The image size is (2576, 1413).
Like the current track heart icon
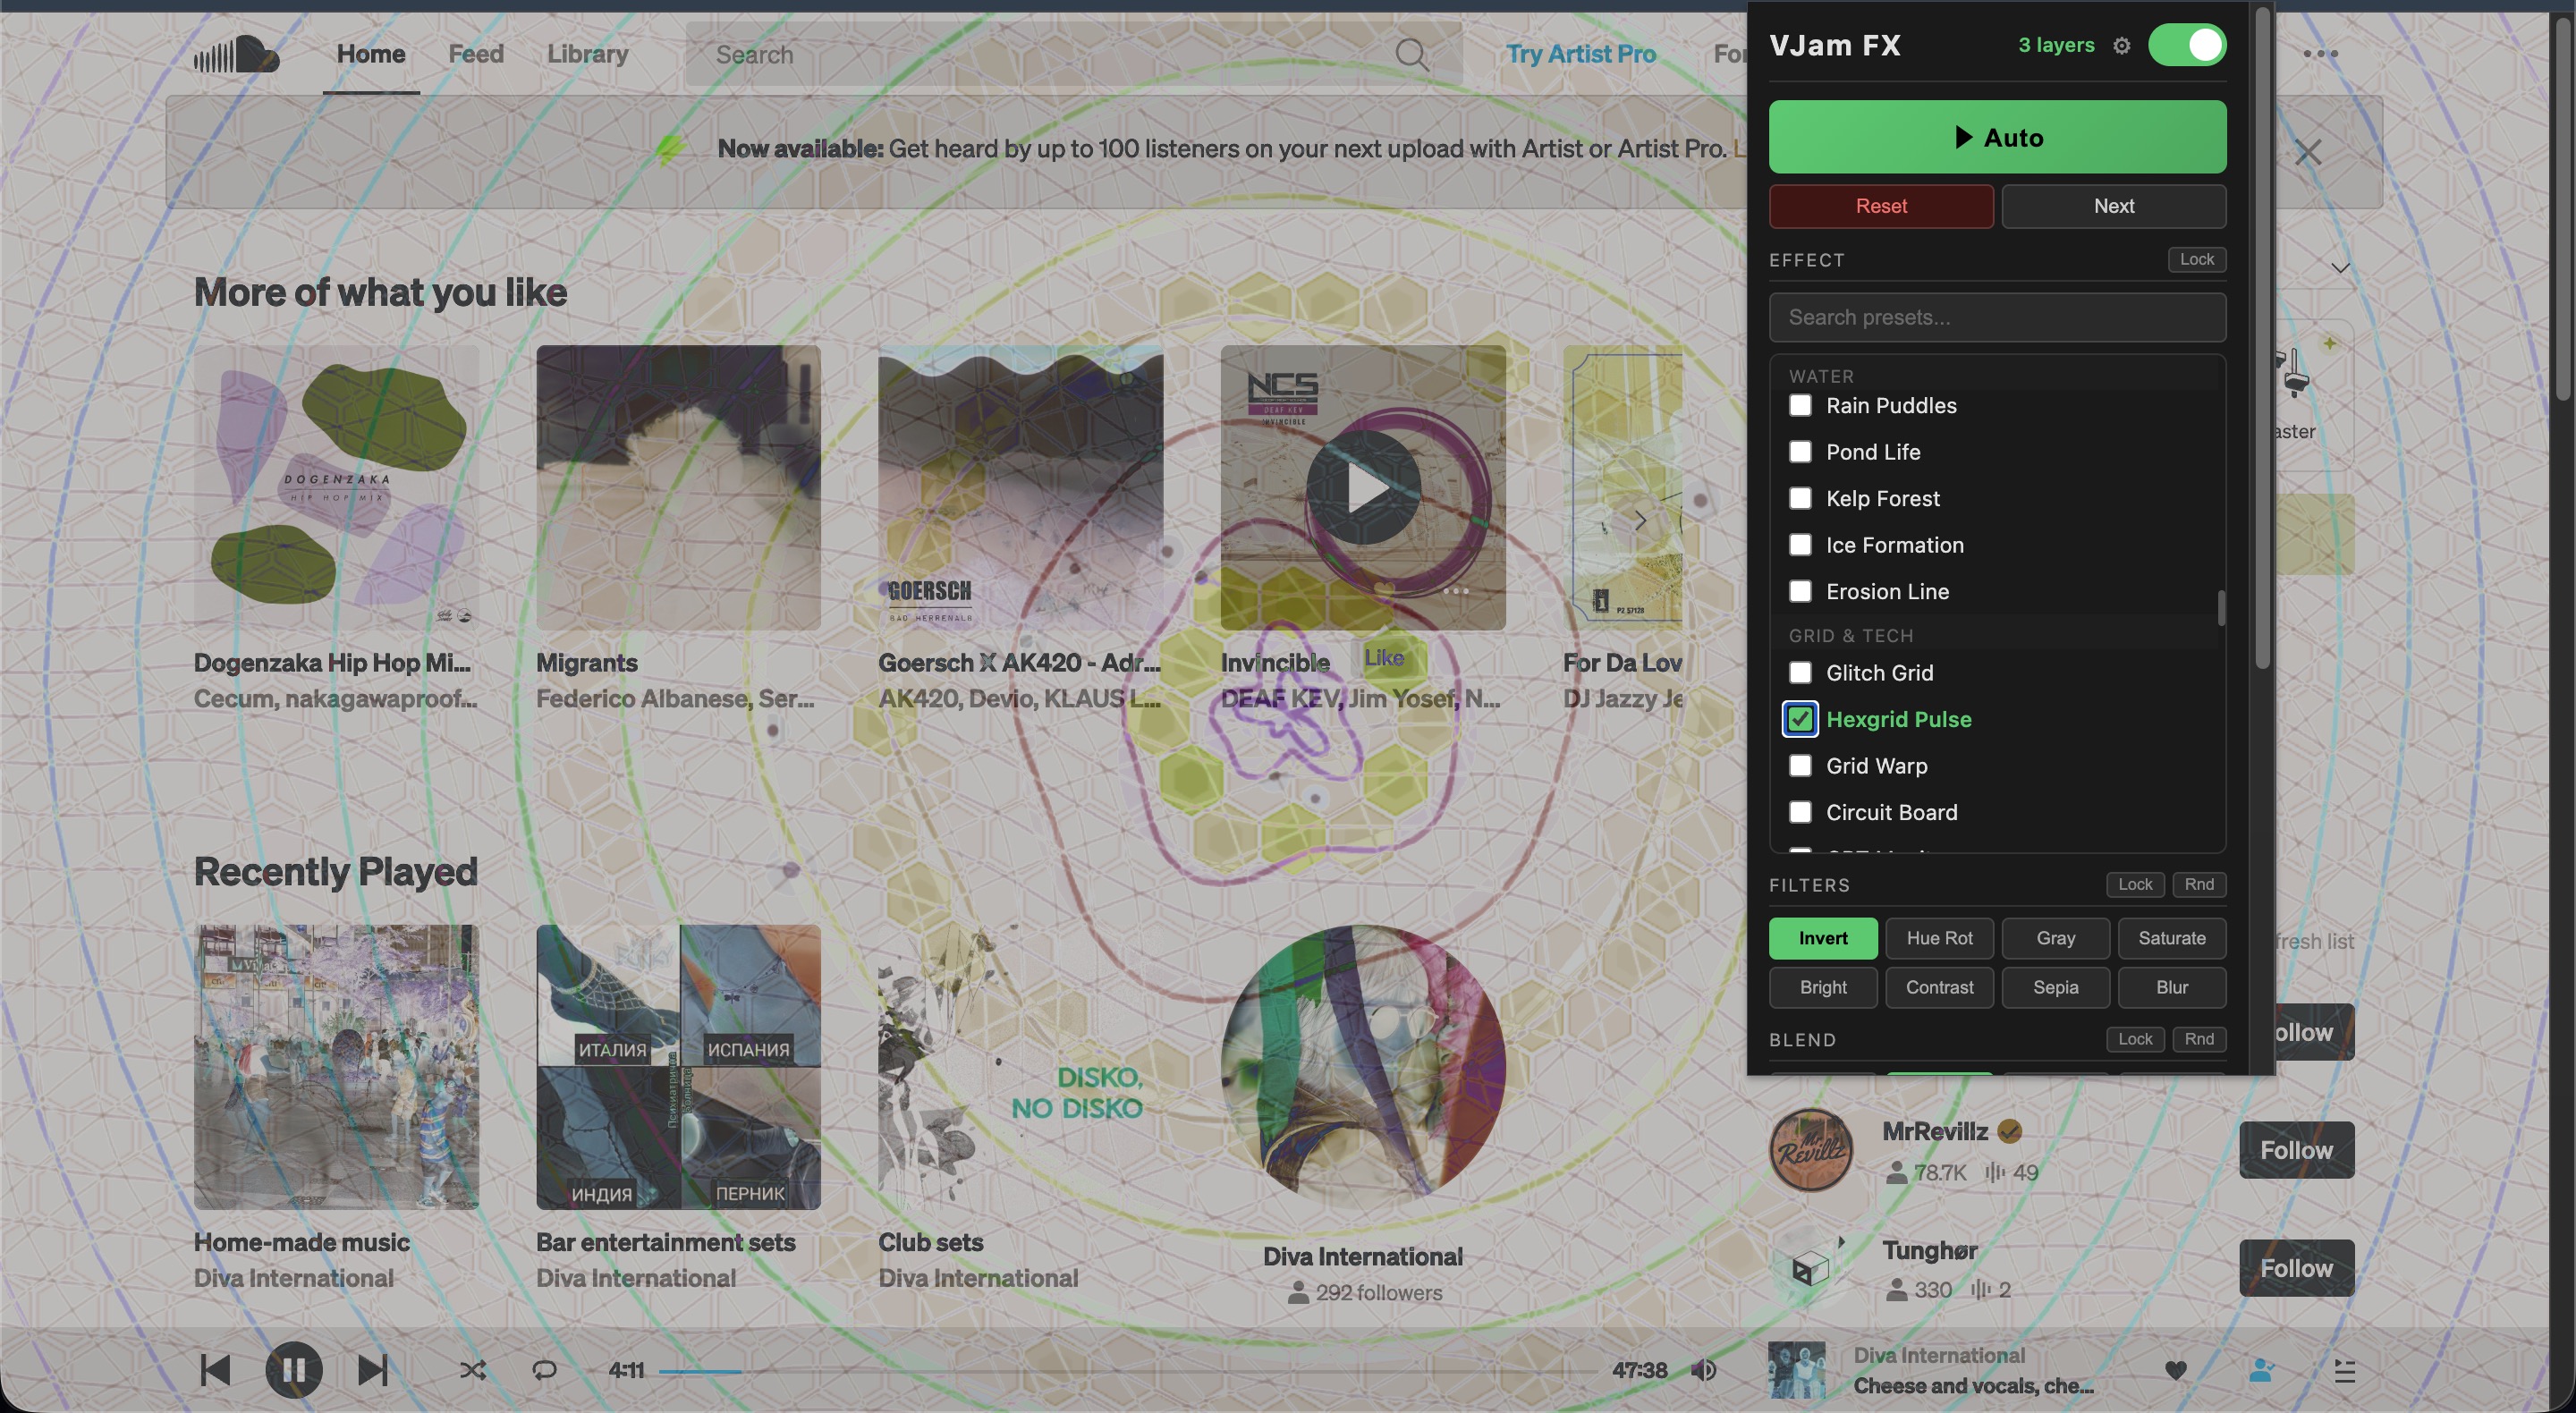[x=2175, y=1370]
